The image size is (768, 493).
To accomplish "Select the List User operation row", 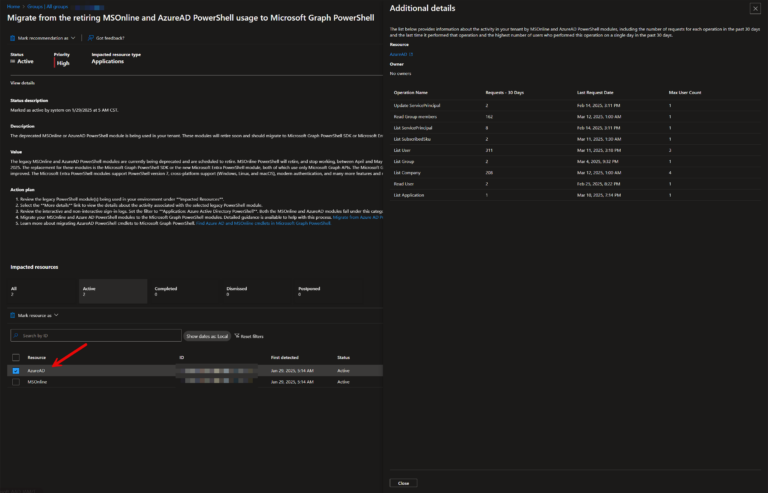I will [575, 151].
